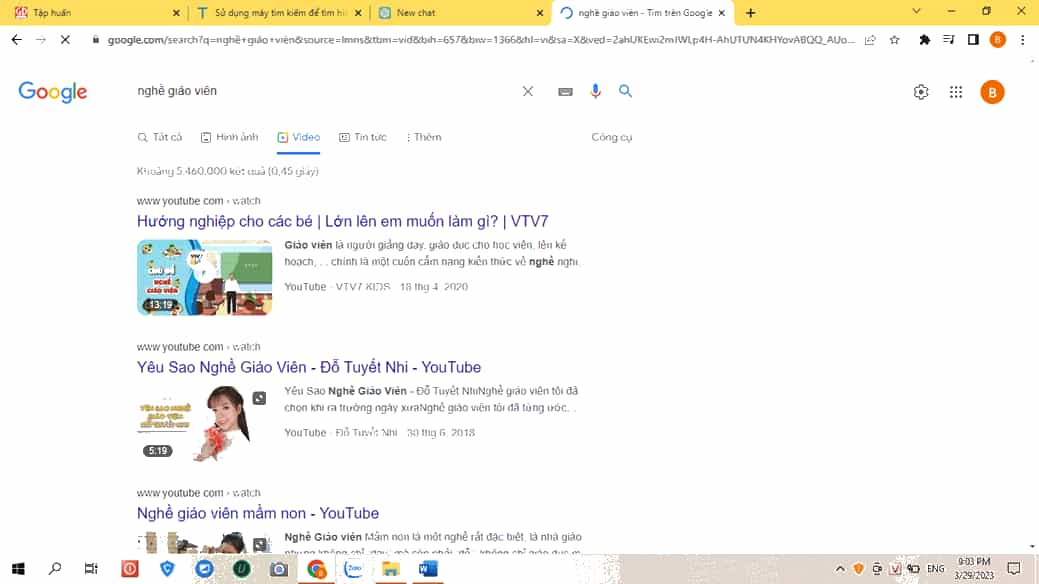1039x584 pixels.
Task: Click the blue magnifier search button
Action: pos(625,91)
